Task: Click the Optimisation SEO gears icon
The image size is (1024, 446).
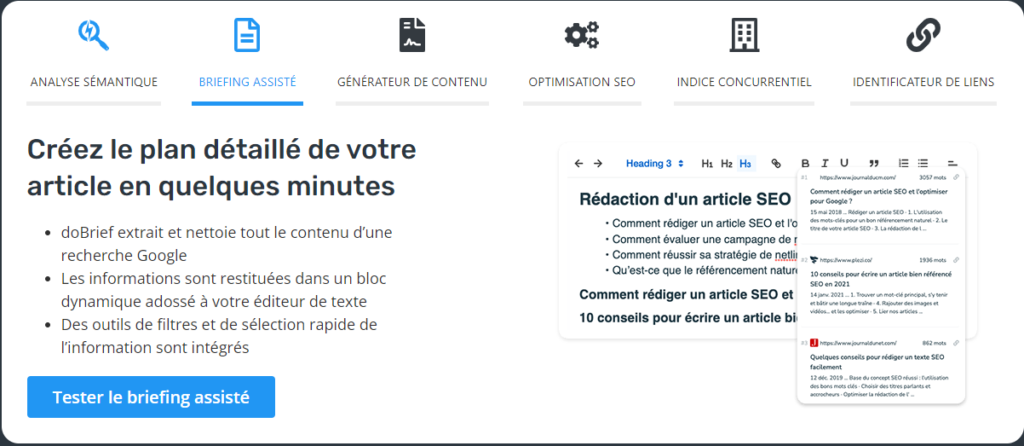Action: click(x=581, y=35)
